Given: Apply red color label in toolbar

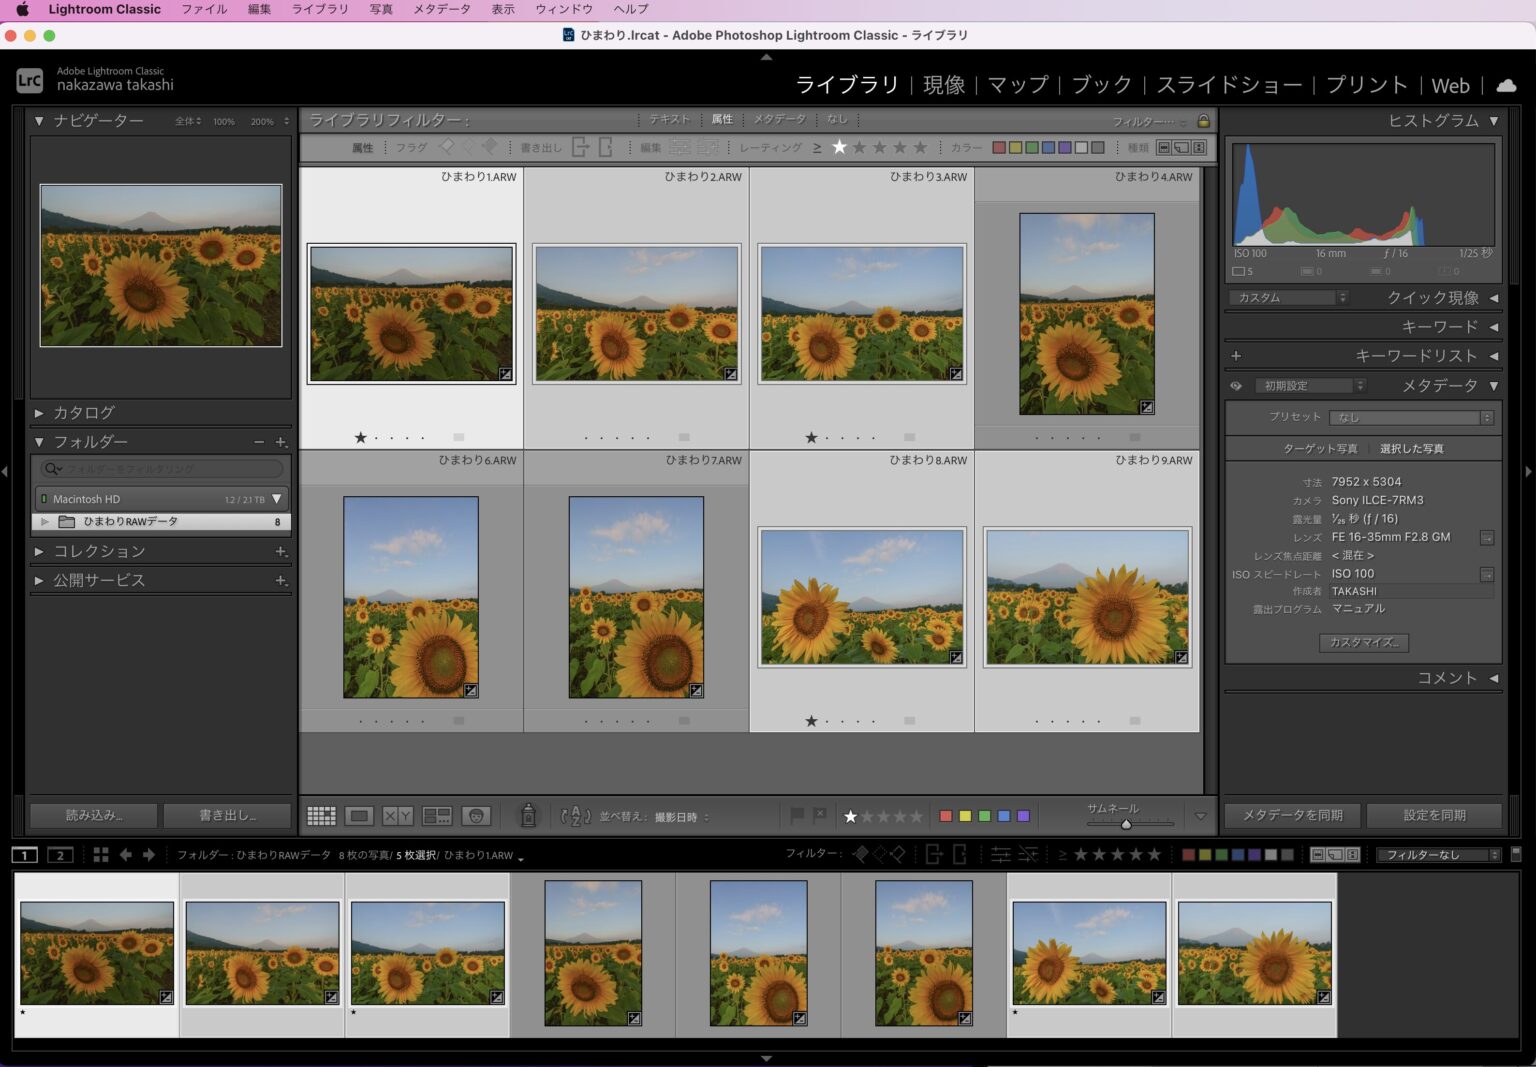Looking at the screenshot, I should point(946,816).
